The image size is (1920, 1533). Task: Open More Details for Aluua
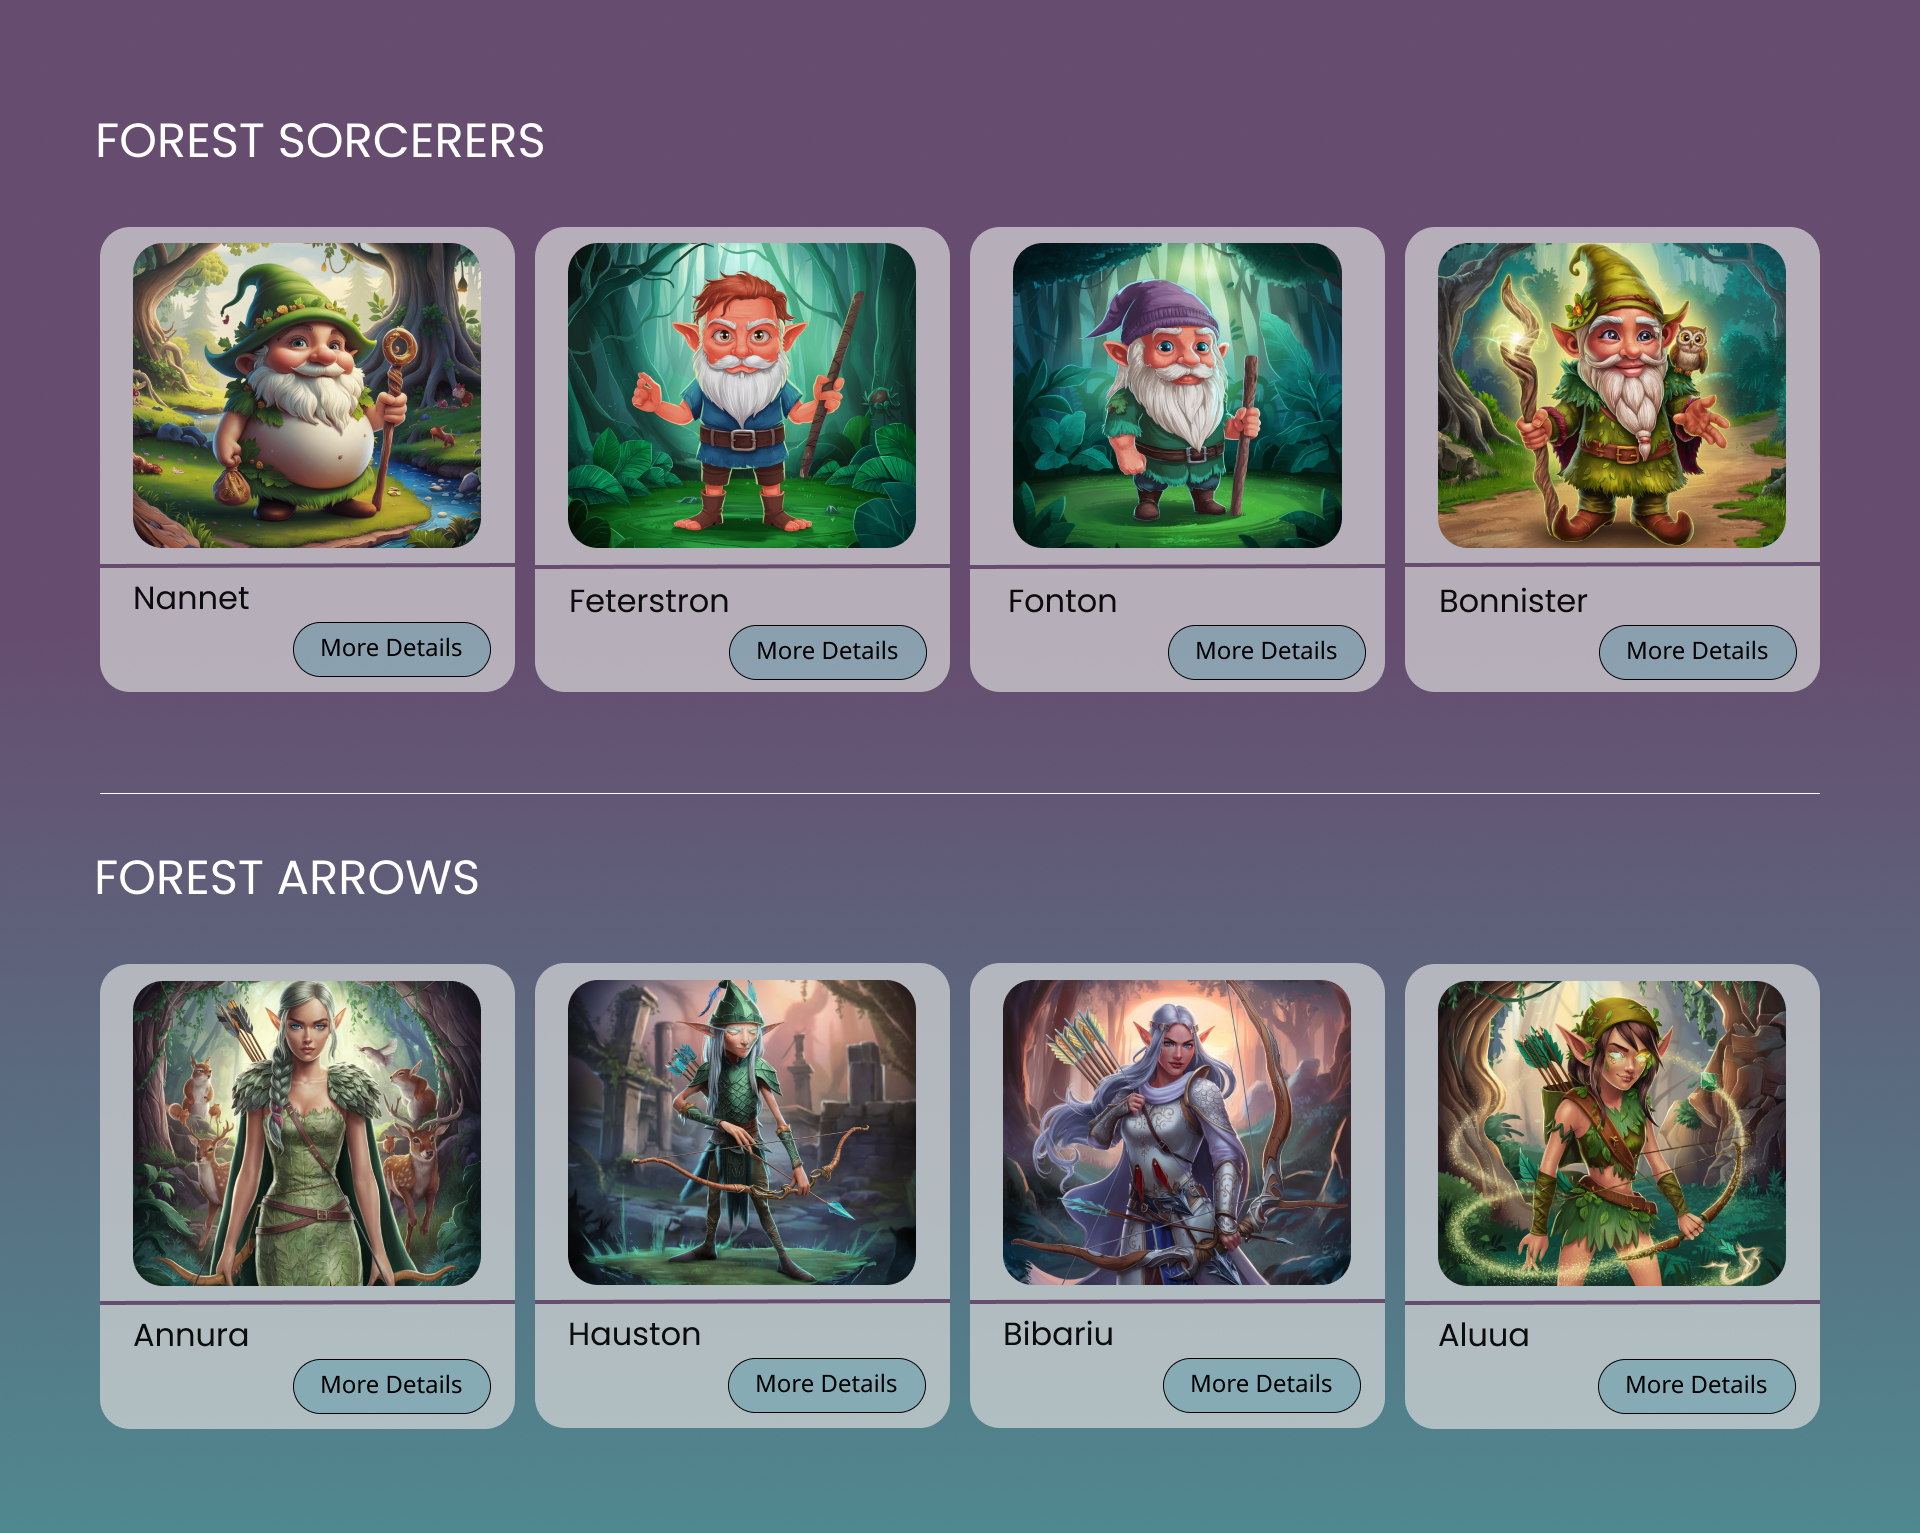pyautogui.click(x=1697, y=1386)
